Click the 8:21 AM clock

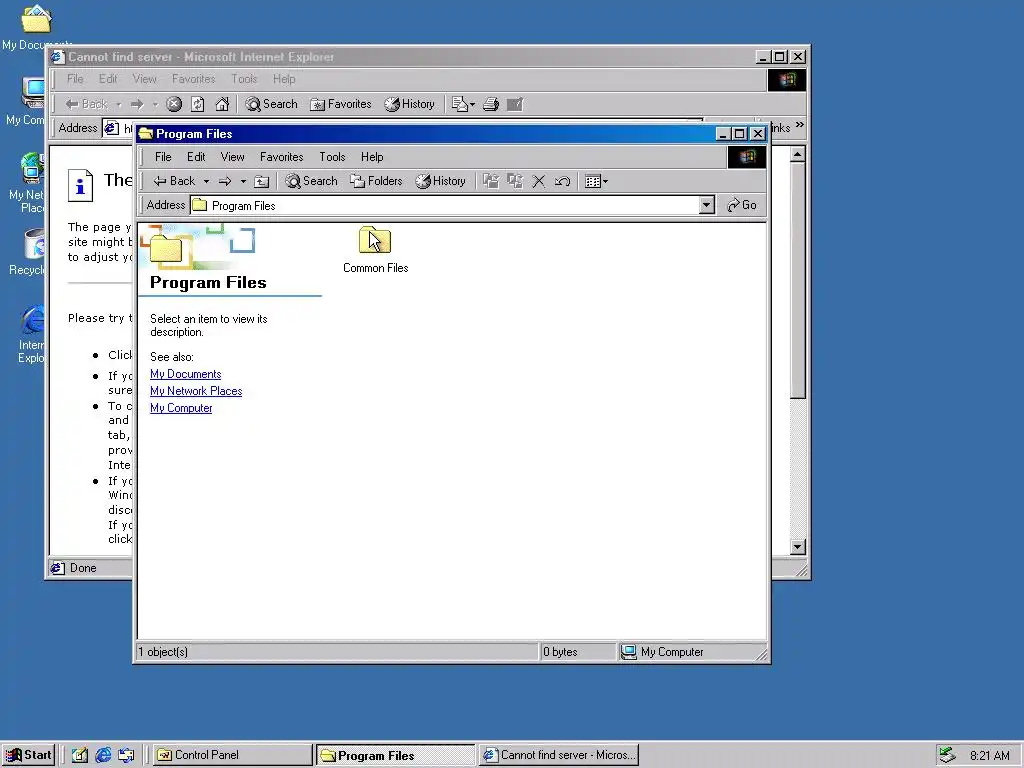coord(989,756)
